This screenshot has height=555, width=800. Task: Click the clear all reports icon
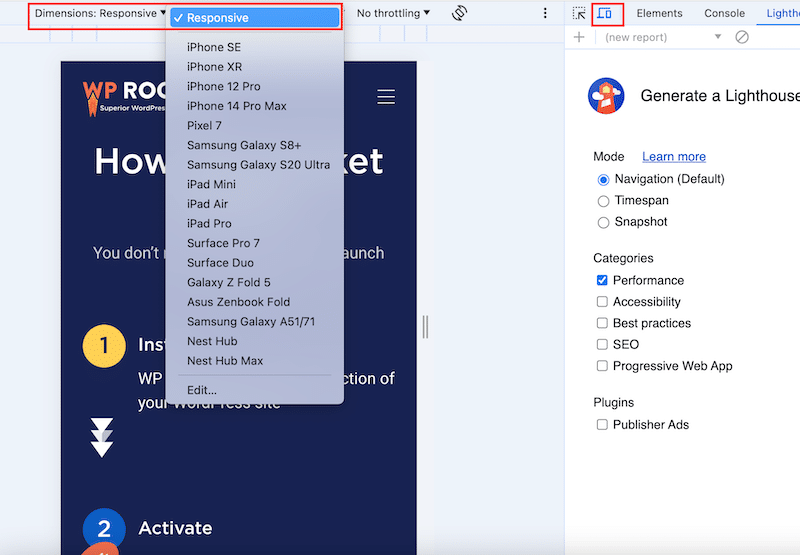(742, 37)
